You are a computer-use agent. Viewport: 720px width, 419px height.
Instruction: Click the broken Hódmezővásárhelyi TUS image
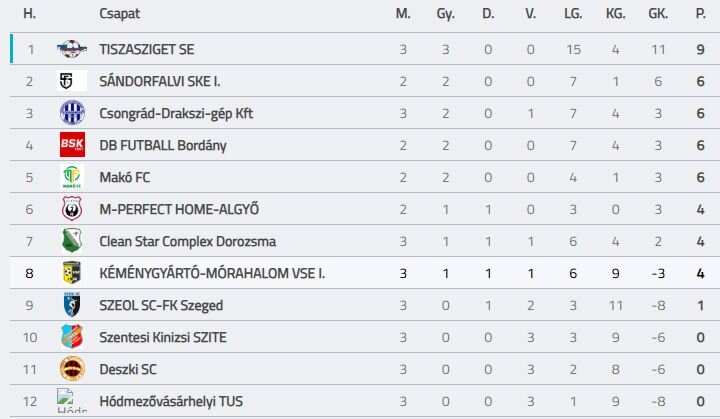(x=72, y=401)
